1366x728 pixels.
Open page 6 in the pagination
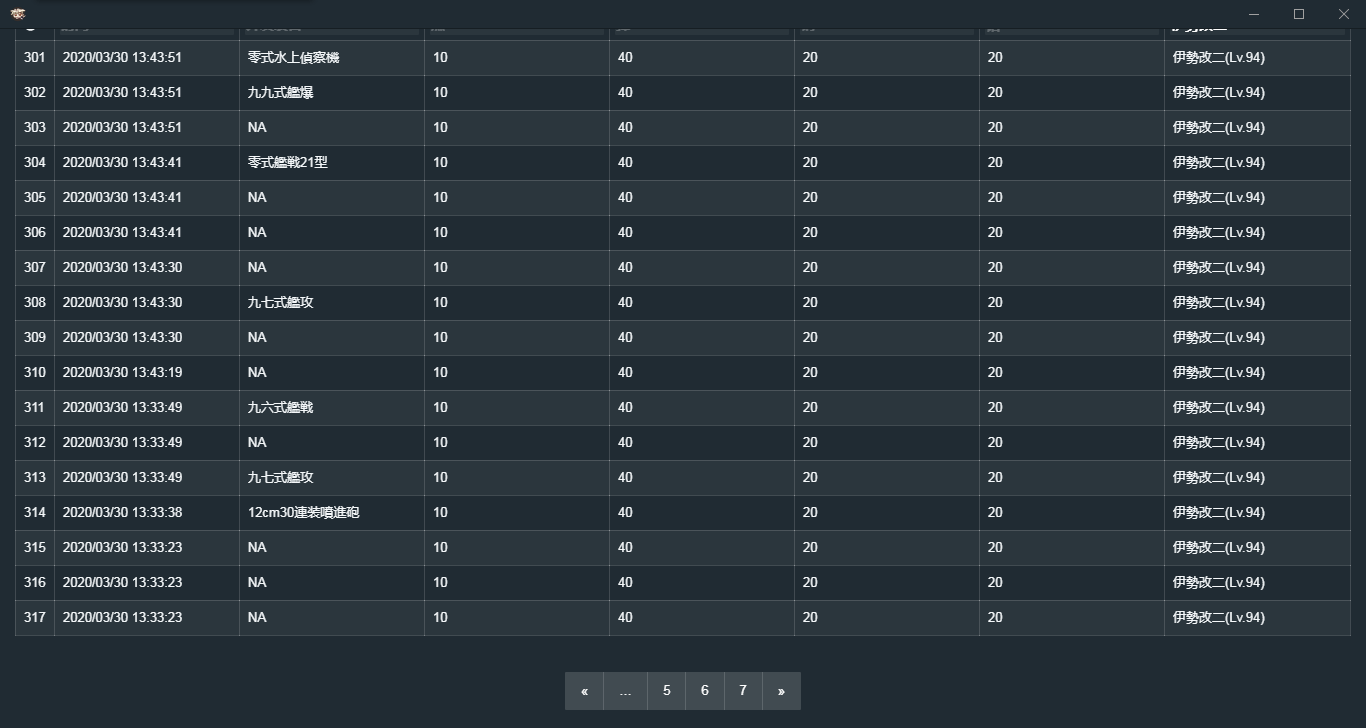tap(705, 691)
